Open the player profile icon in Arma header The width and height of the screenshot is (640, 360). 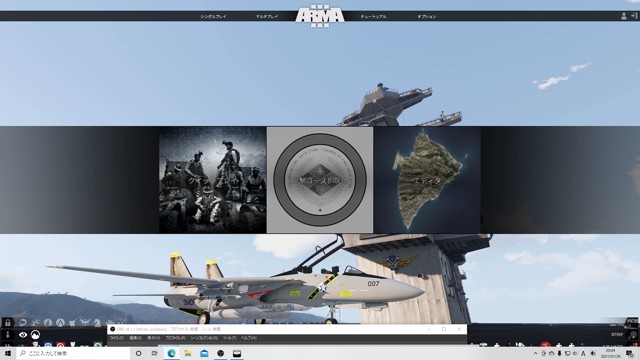(624, 16)
